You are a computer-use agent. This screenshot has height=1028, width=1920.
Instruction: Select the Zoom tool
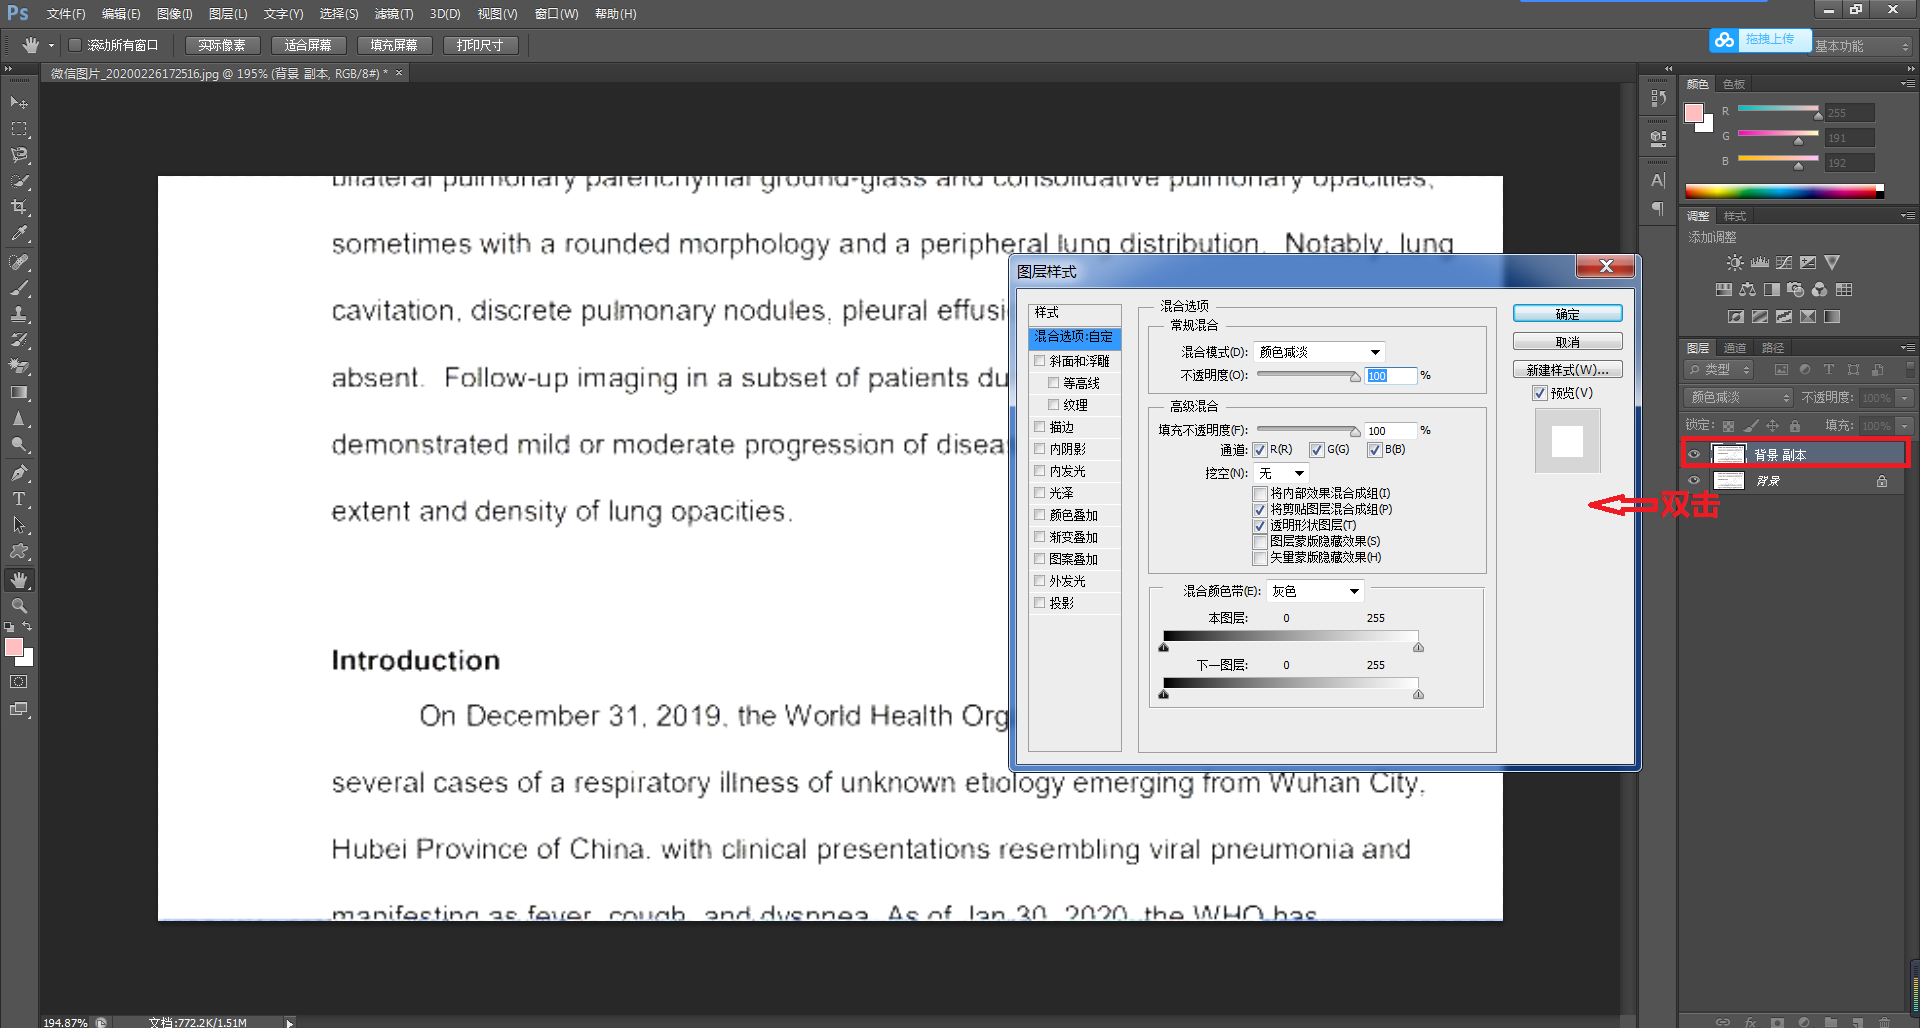pyautogui.click(x=19, y=606)
